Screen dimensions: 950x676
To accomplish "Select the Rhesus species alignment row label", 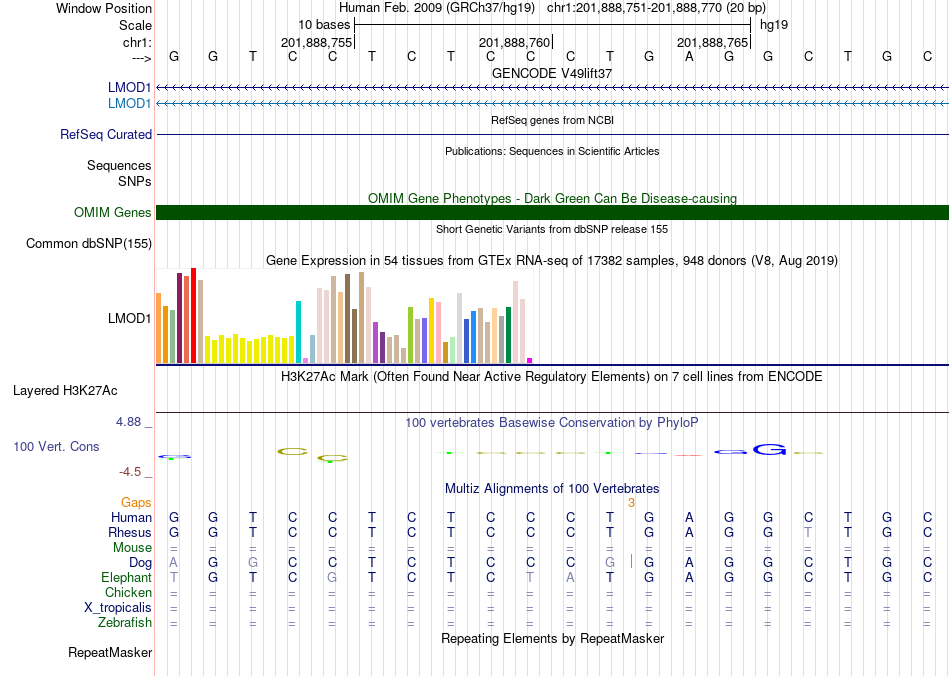I will [x=130, y=532].
